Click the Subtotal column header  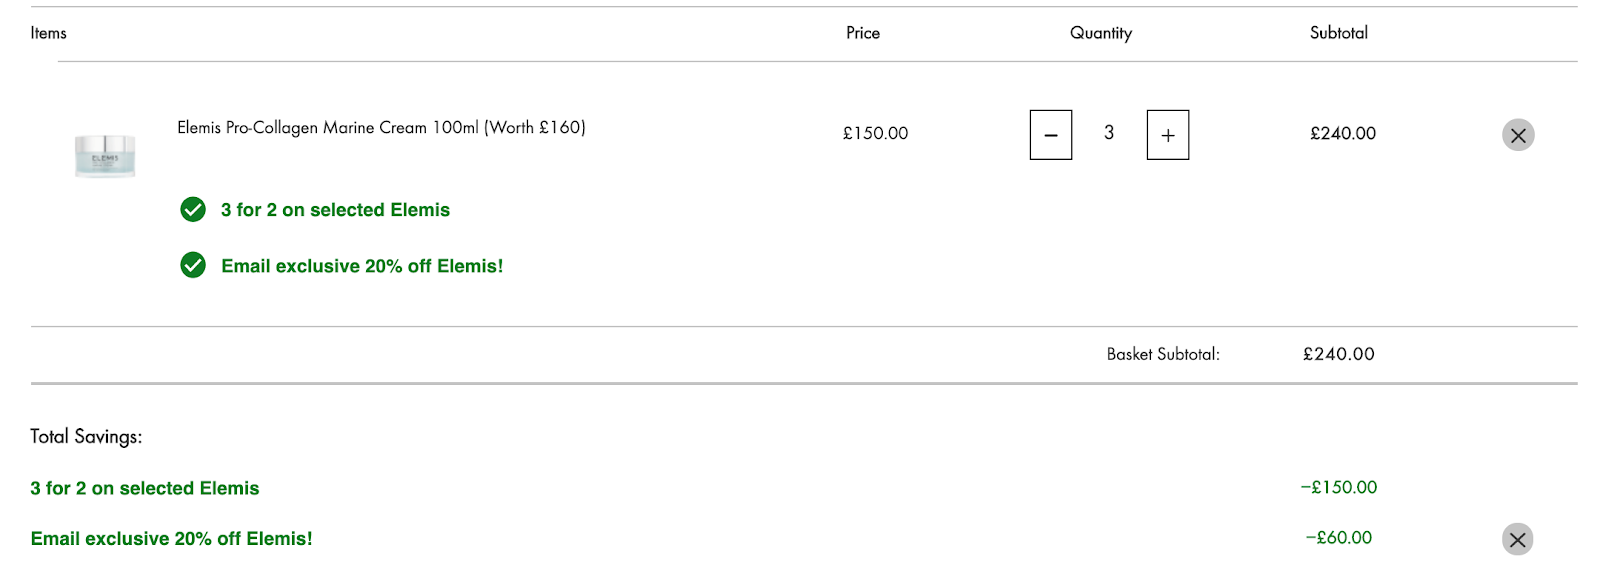[x=1339, y=33]
